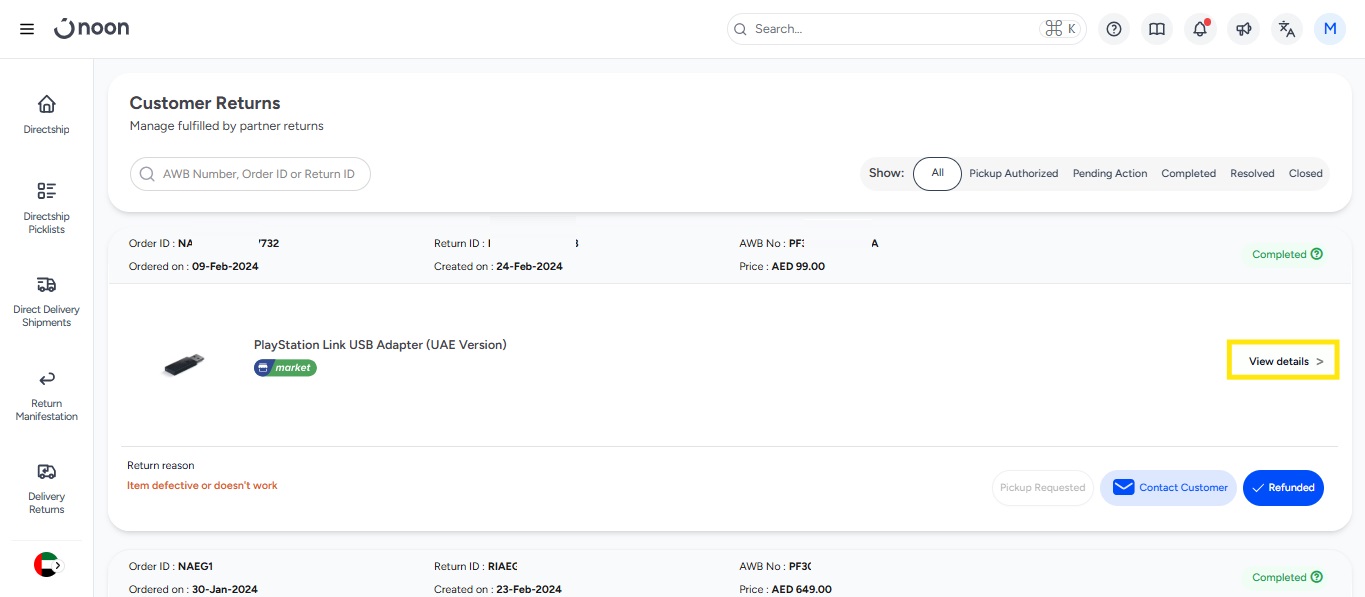The height and width of the screenshot is (597, 1365).
Task: Open Direct Delivery Shipments in sidebar
Action: [46, 301]
